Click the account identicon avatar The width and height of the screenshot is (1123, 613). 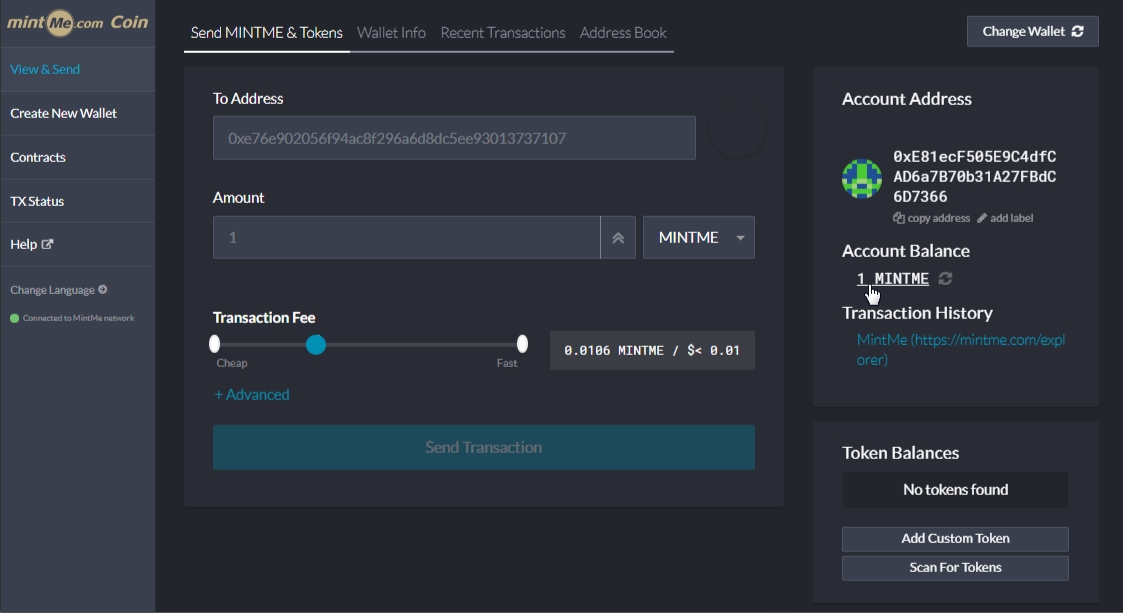pos(861,178)
